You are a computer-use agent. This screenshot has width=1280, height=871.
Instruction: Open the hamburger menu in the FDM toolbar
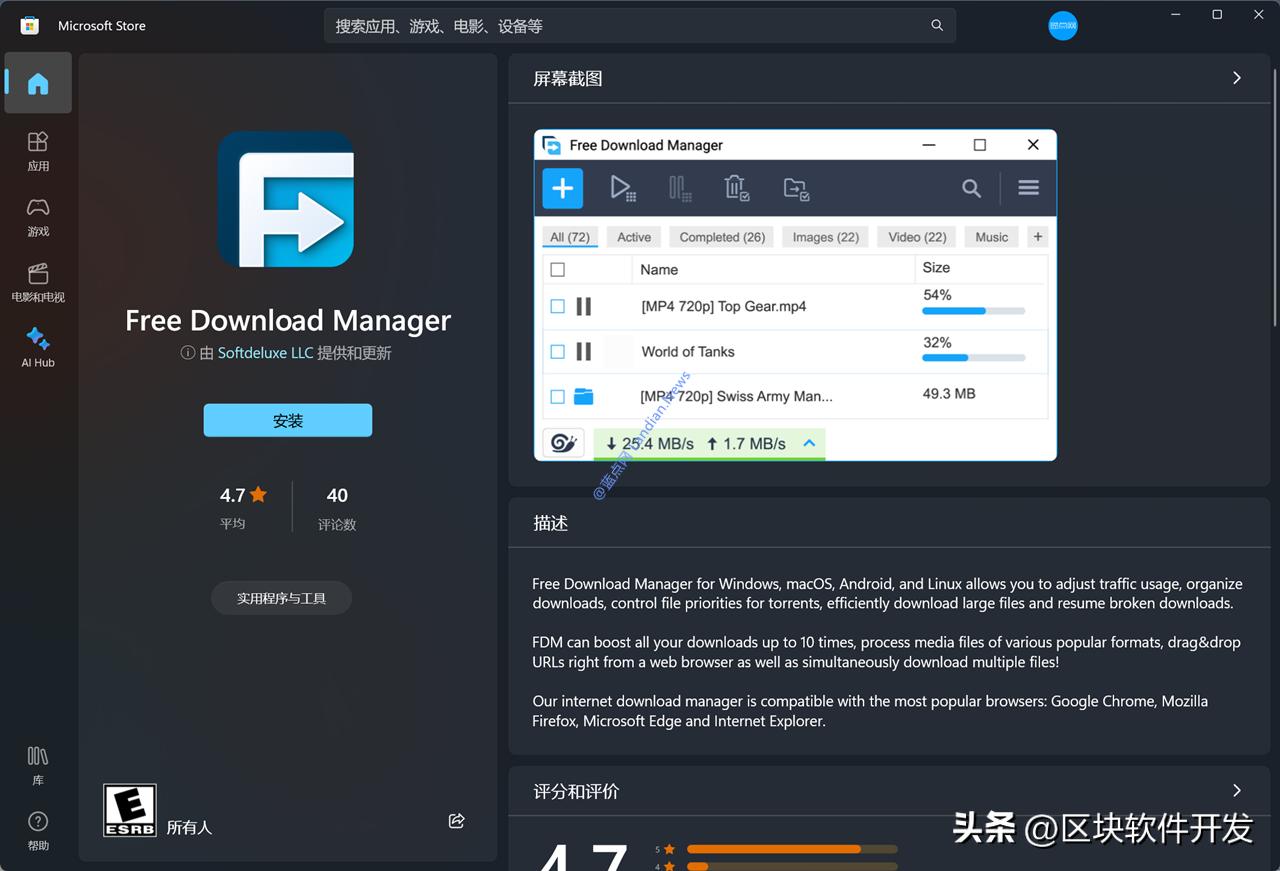(1028, 188)
